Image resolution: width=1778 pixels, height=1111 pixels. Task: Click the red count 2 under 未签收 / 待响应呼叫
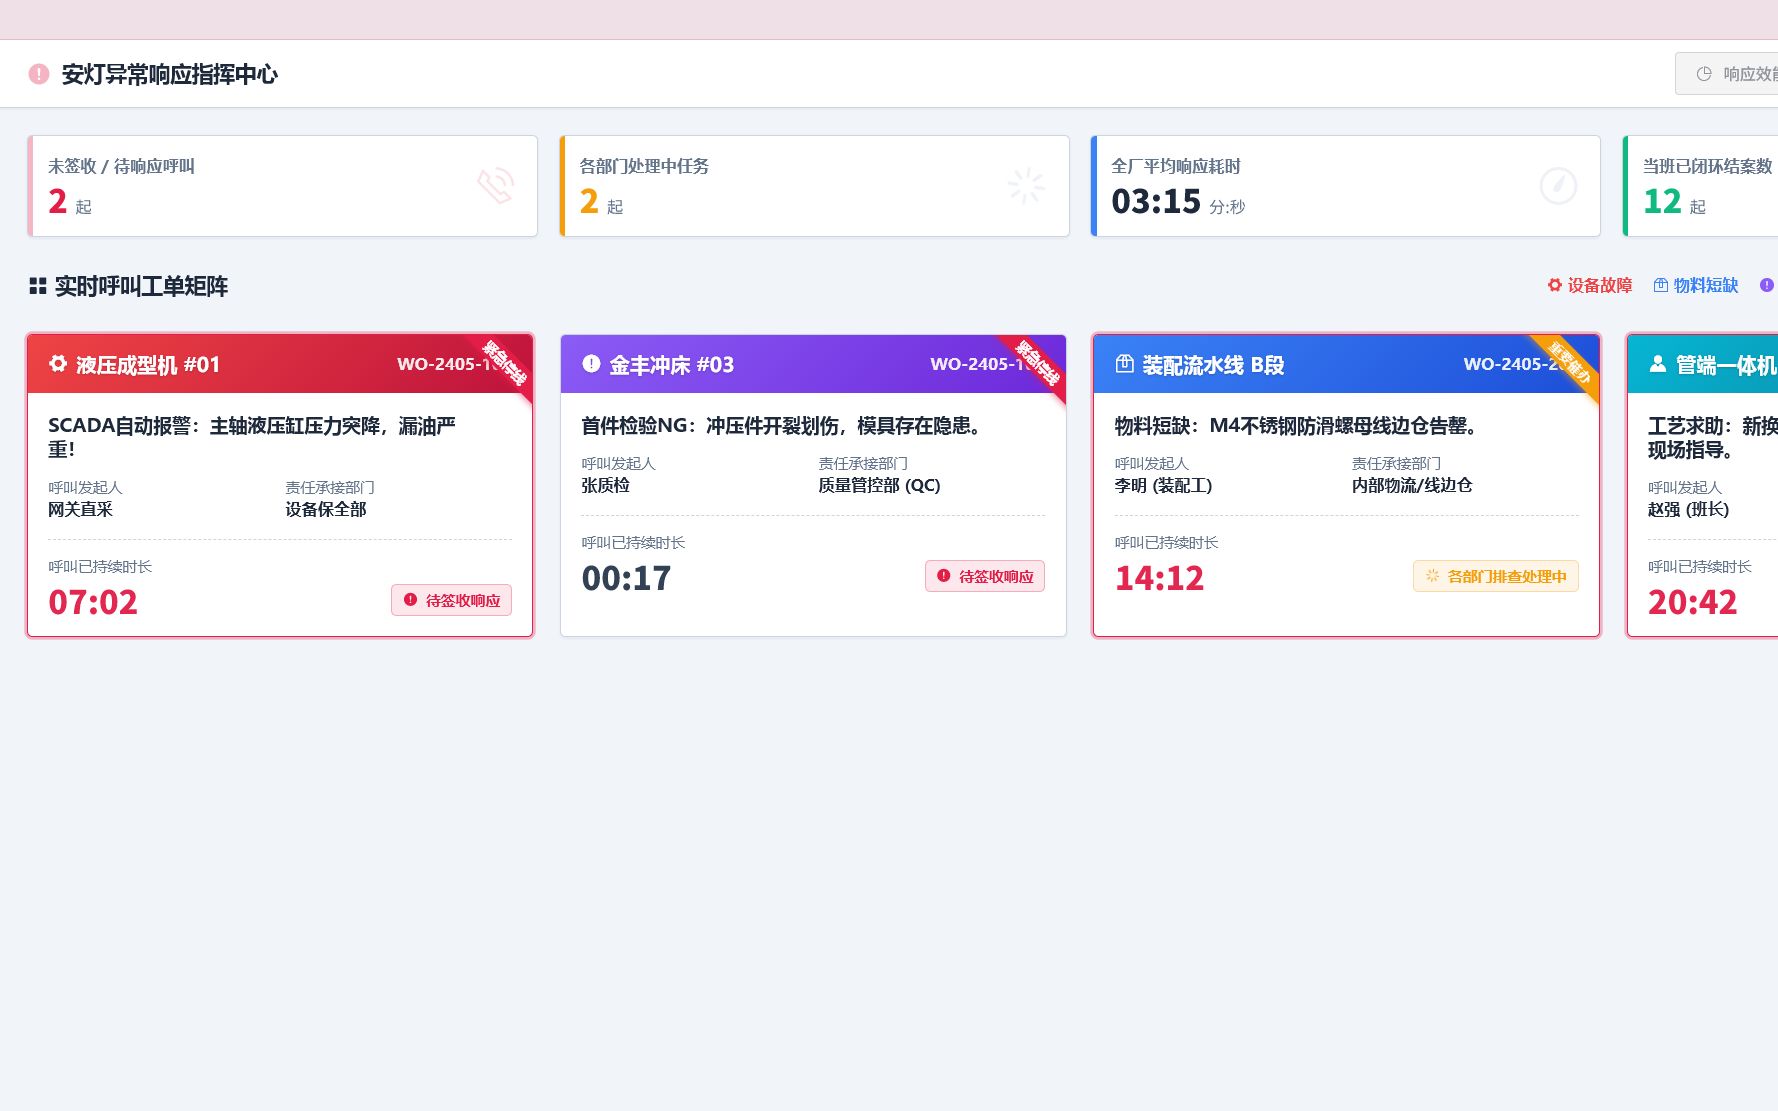[58, 202]
